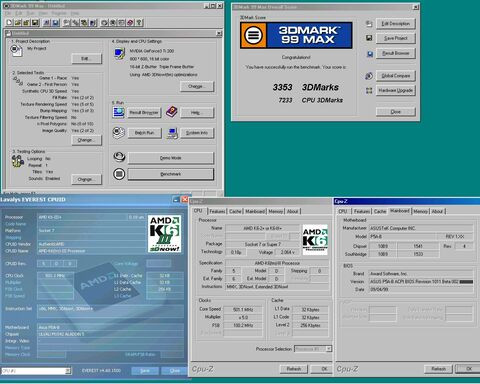Click Edit Description in the score window

396,24
